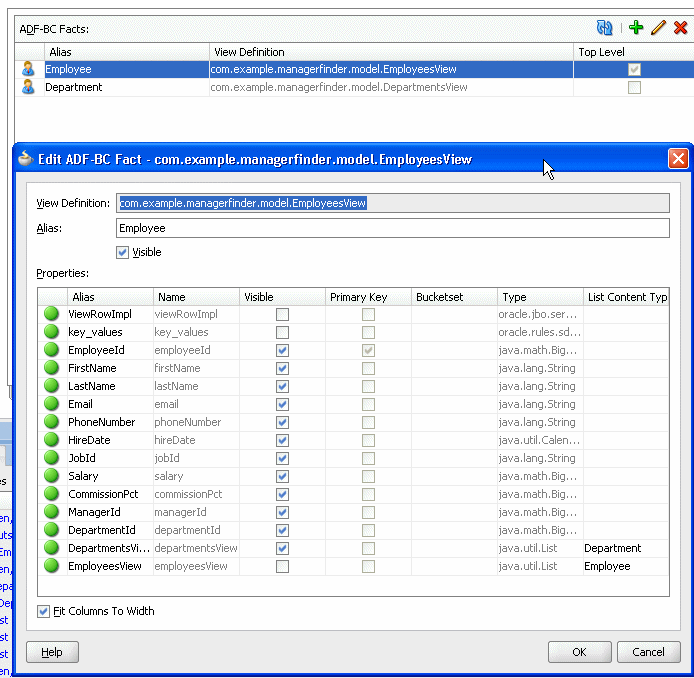Click the green icon beside ViewRowImpl

coord(51,315)
